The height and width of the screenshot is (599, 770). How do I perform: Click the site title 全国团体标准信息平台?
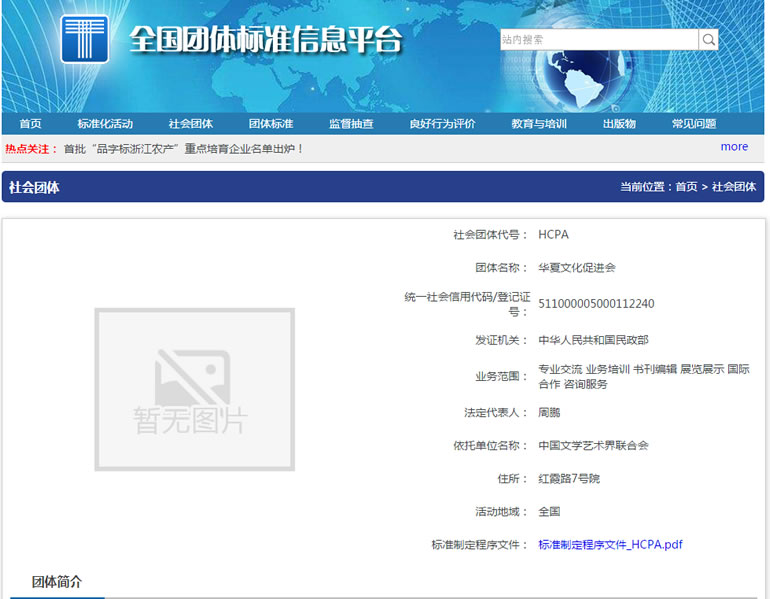[266, 39]
